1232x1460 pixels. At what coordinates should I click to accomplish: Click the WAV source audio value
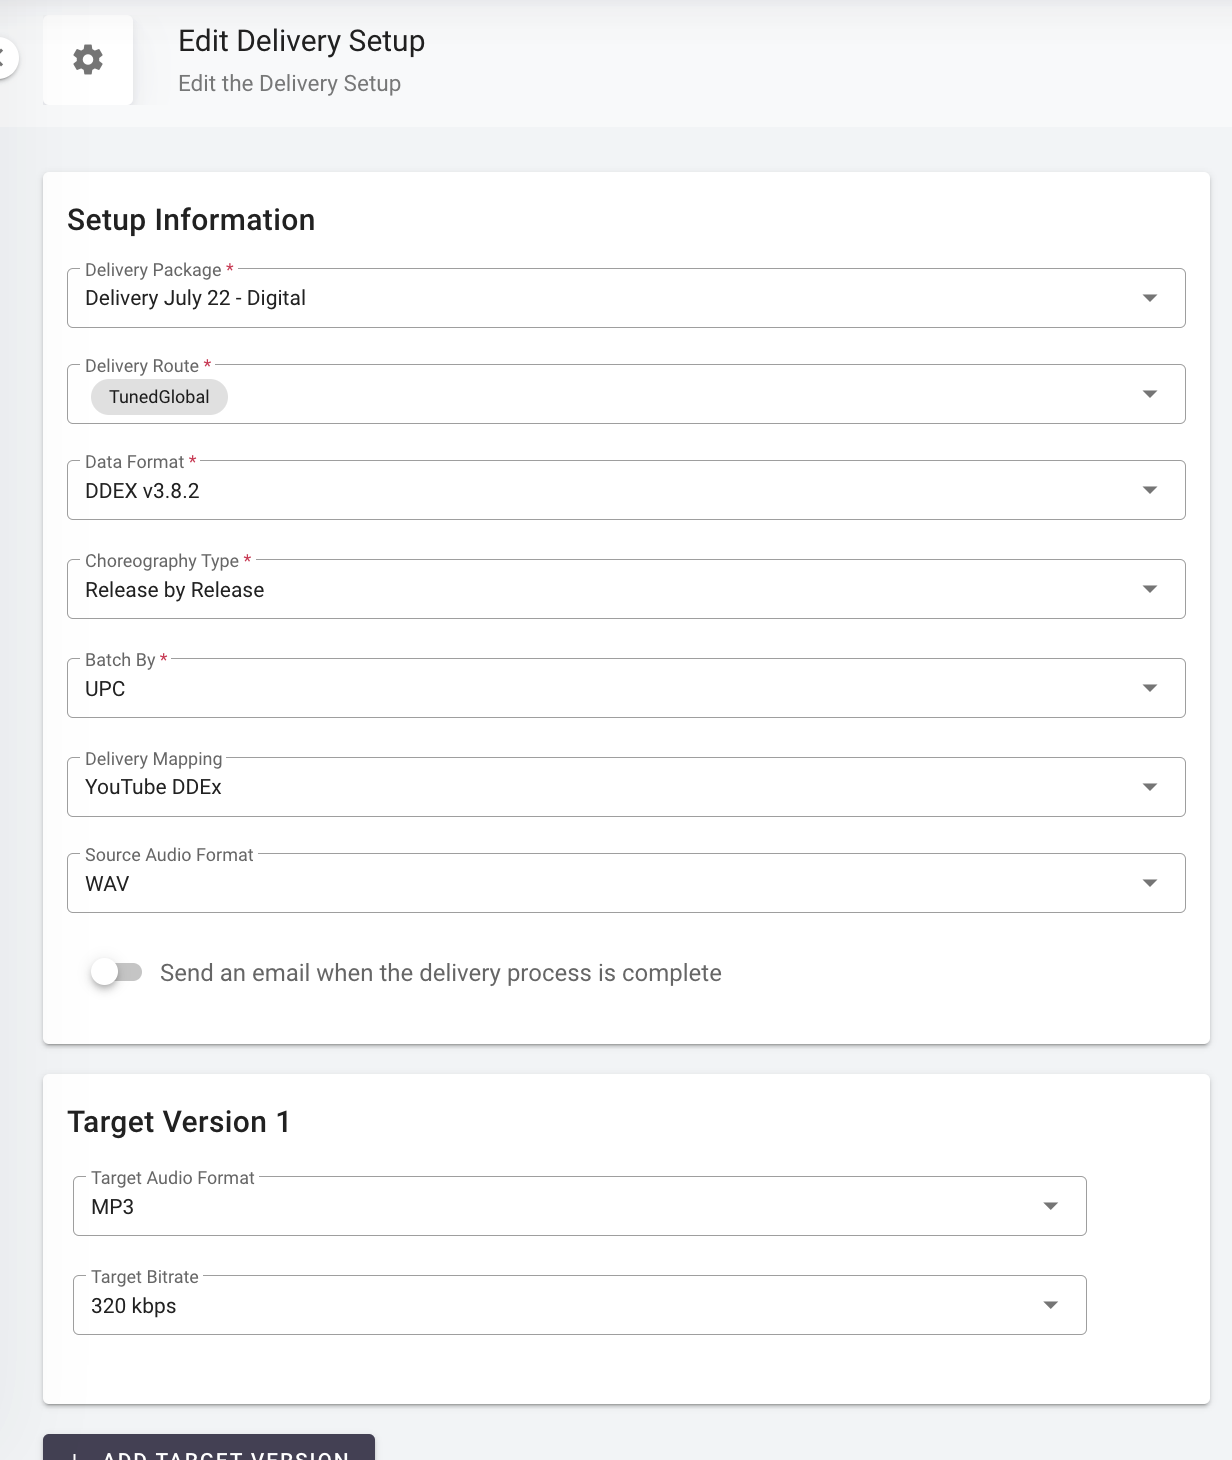pyautogui.click(x=107, y=884)
